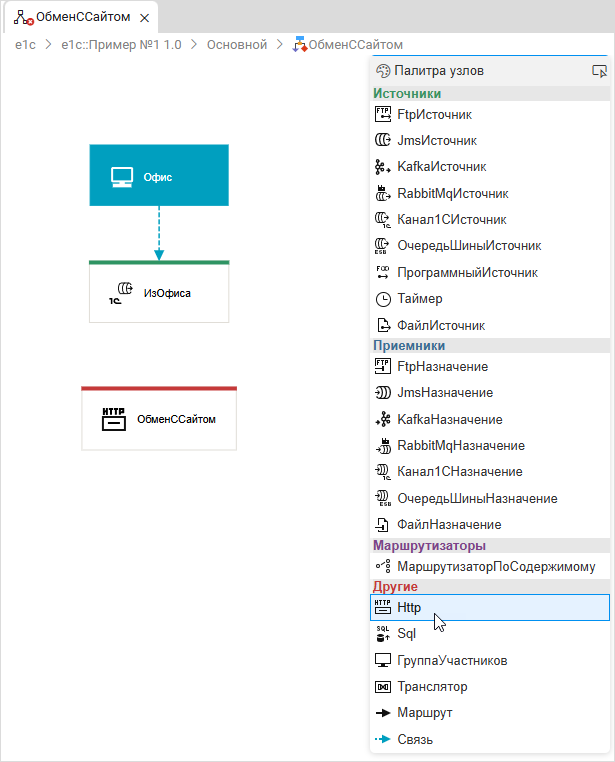Viewport: 615px width, 762px height.
Task: Collapse the Приемники palette section
Action: pos(490,346)
